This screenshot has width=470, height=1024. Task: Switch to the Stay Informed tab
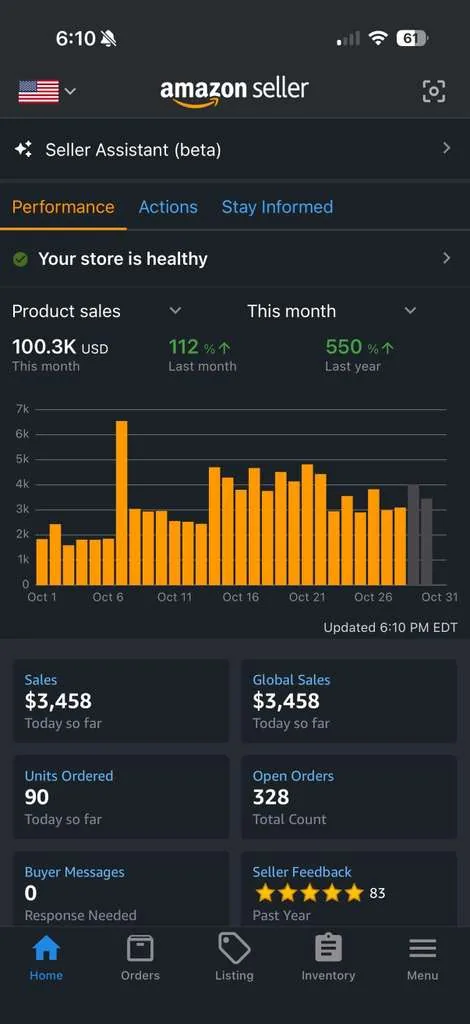(277, 207)
